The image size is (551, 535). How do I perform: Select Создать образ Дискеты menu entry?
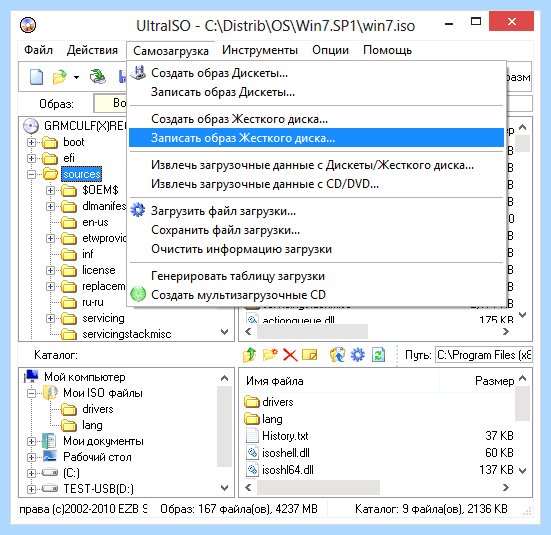pyautogui.click(x=316, y=73)
